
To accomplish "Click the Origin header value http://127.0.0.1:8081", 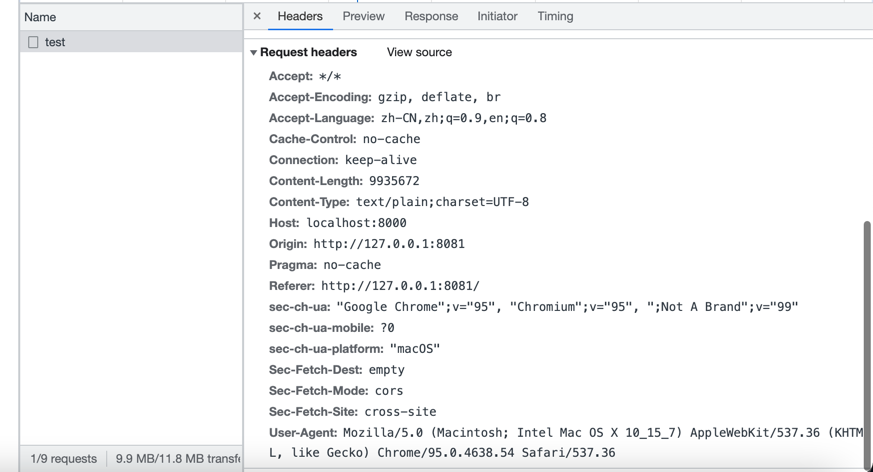I will point(388,244).
